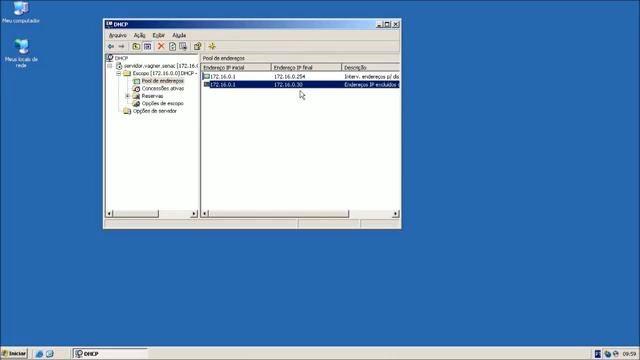Screen dimensions: 640x360
Task: Click the Iniciar start button
Action: (14, 354)
